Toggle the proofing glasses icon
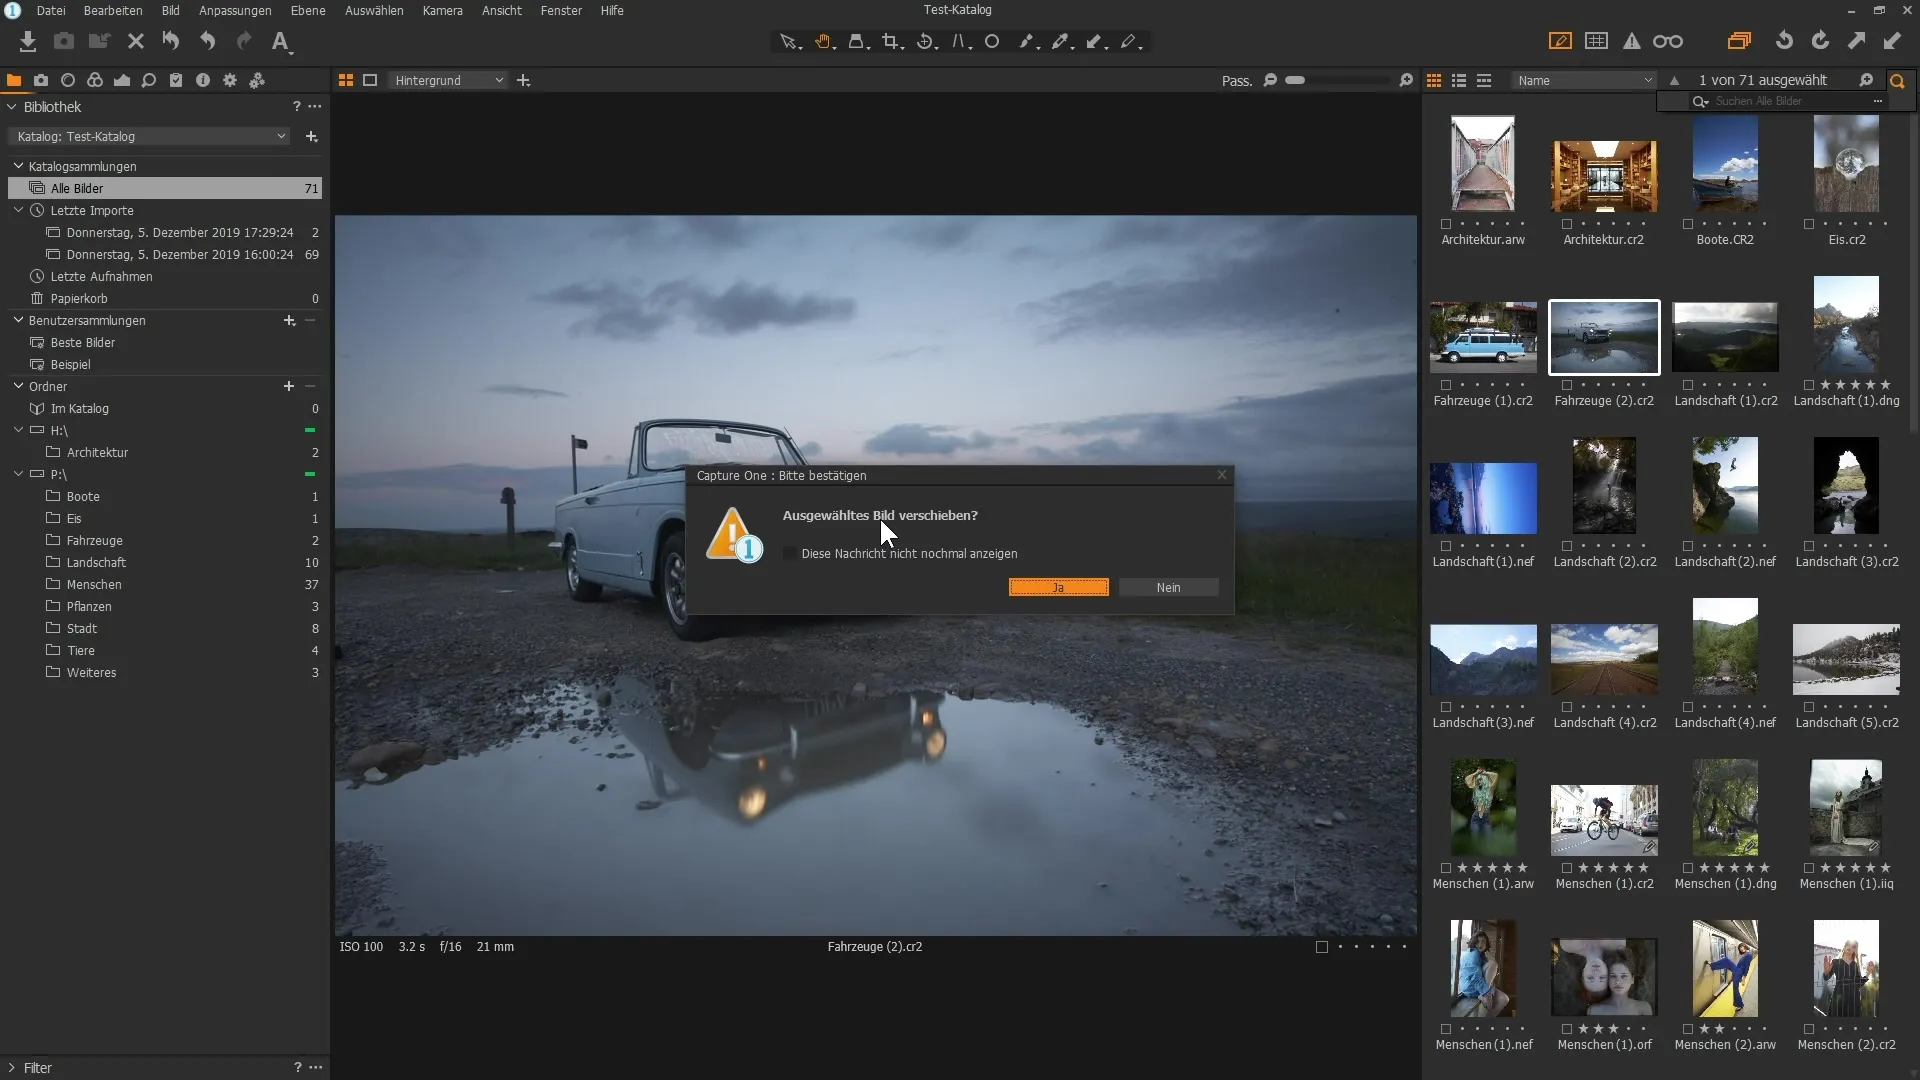This screenshot has width=1920, height=1080. click(1668, 41)
